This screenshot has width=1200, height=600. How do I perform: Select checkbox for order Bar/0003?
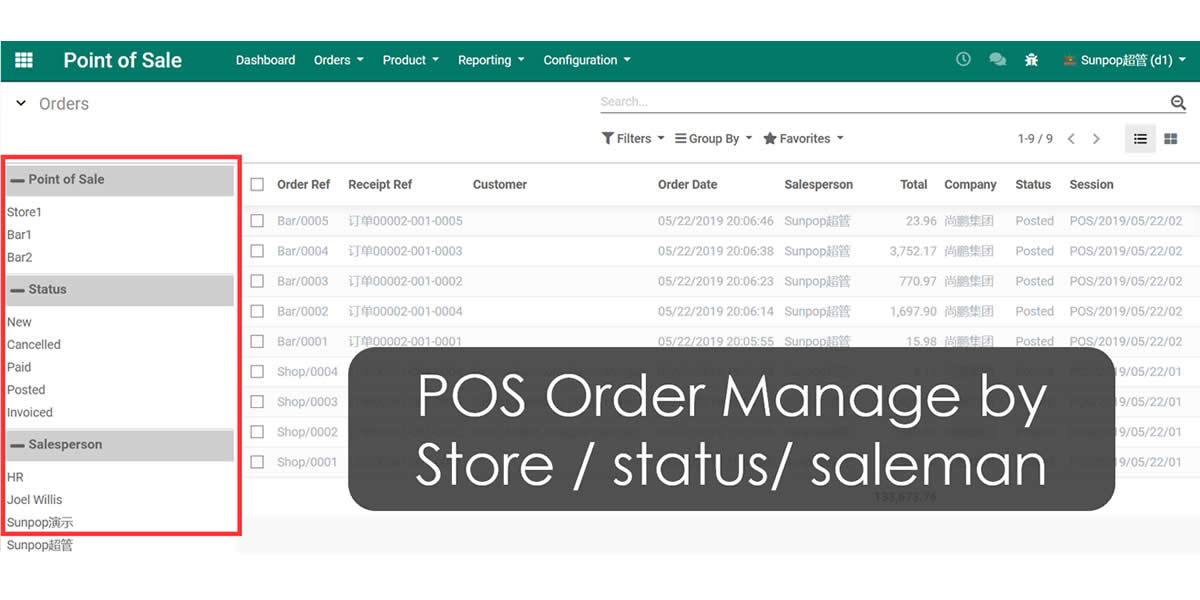tap(257, 281)
